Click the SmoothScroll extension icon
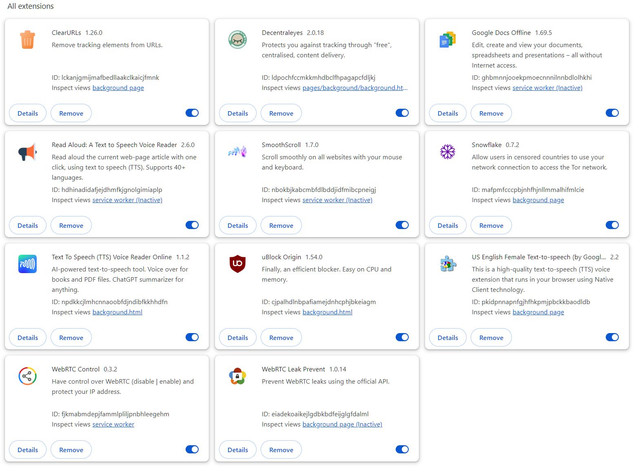This screenshot has height=474, width=640. point(238,152)
